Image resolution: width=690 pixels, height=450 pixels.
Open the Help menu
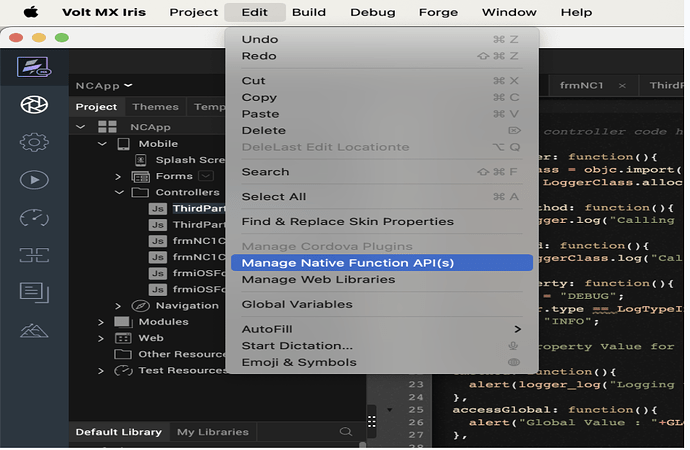point(576,12)
